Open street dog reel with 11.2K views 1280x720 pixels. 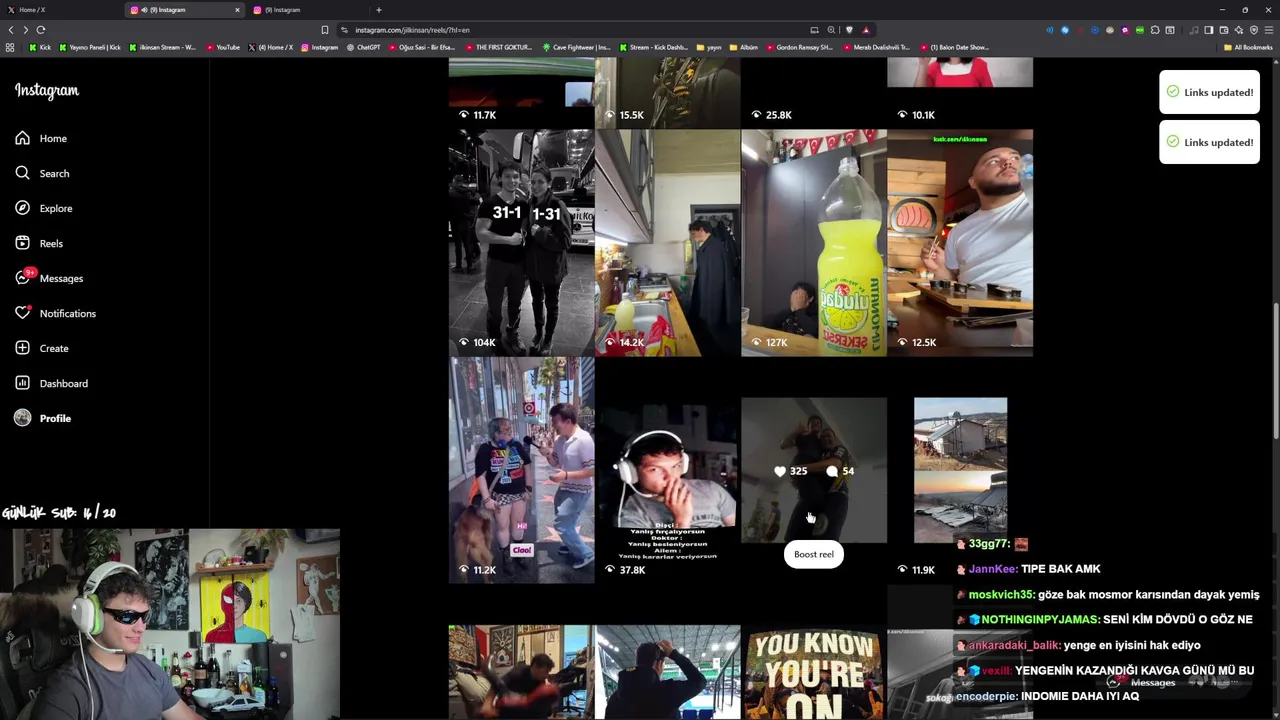(521, 470)
